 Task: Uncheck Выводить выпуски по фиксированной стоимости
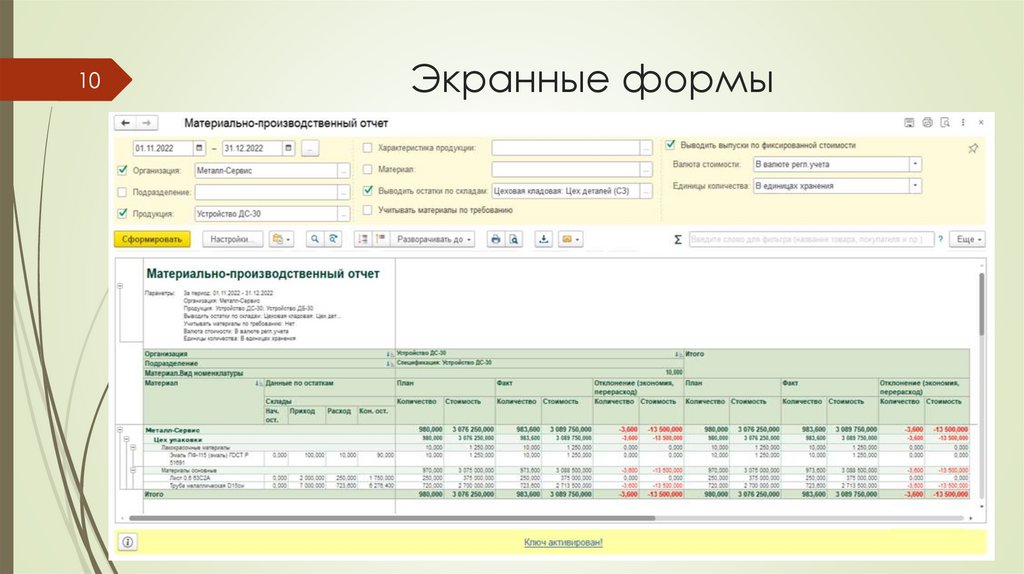(670, 144)
